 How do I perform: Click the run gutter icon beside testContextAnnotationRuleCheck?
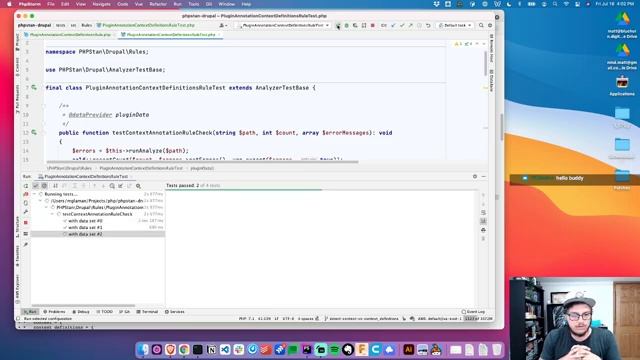click(x=34, y=132)
